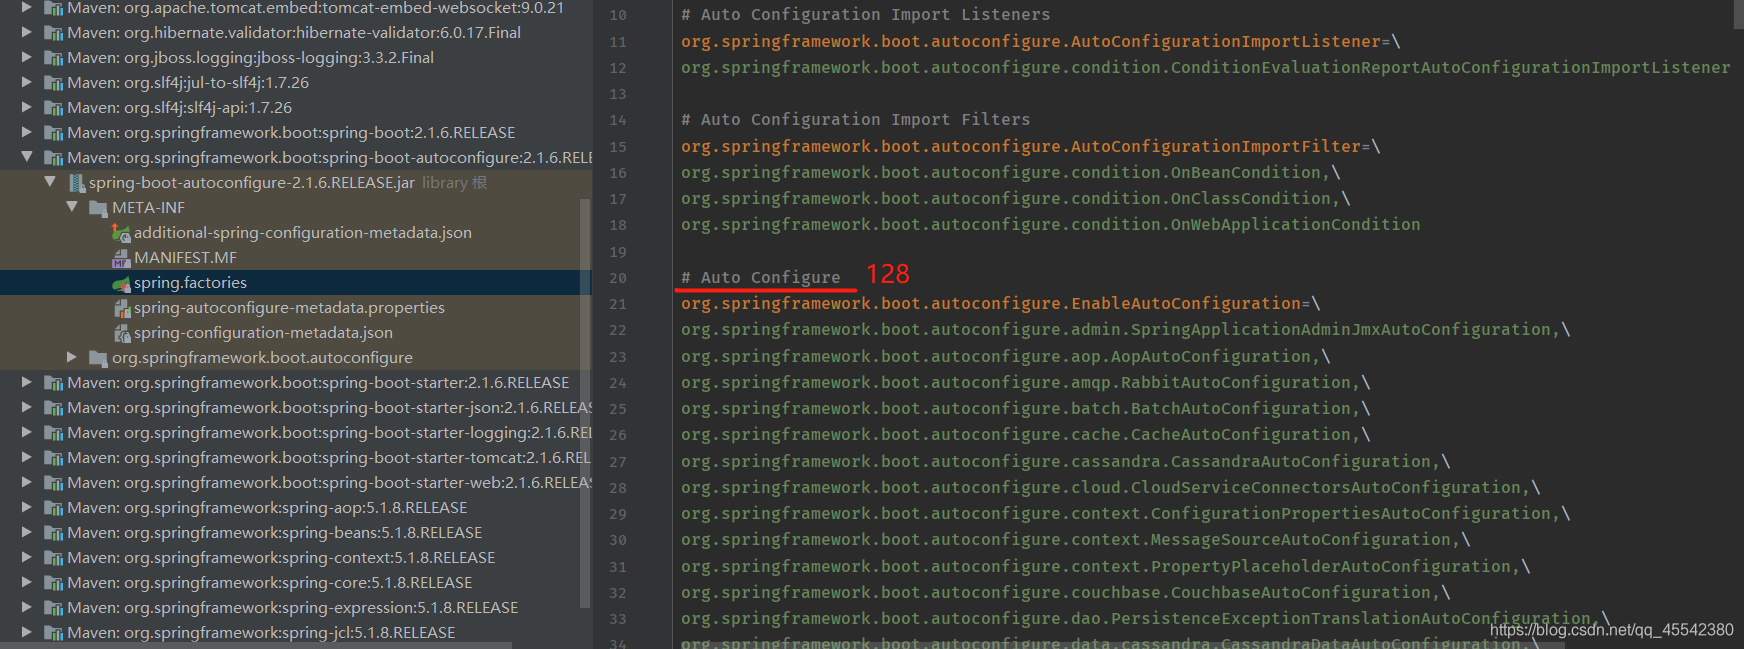This screenshot has height=649, width=1744.
Task: Click the library icon of hibernate-validator
Action: [x=54, y=33]
